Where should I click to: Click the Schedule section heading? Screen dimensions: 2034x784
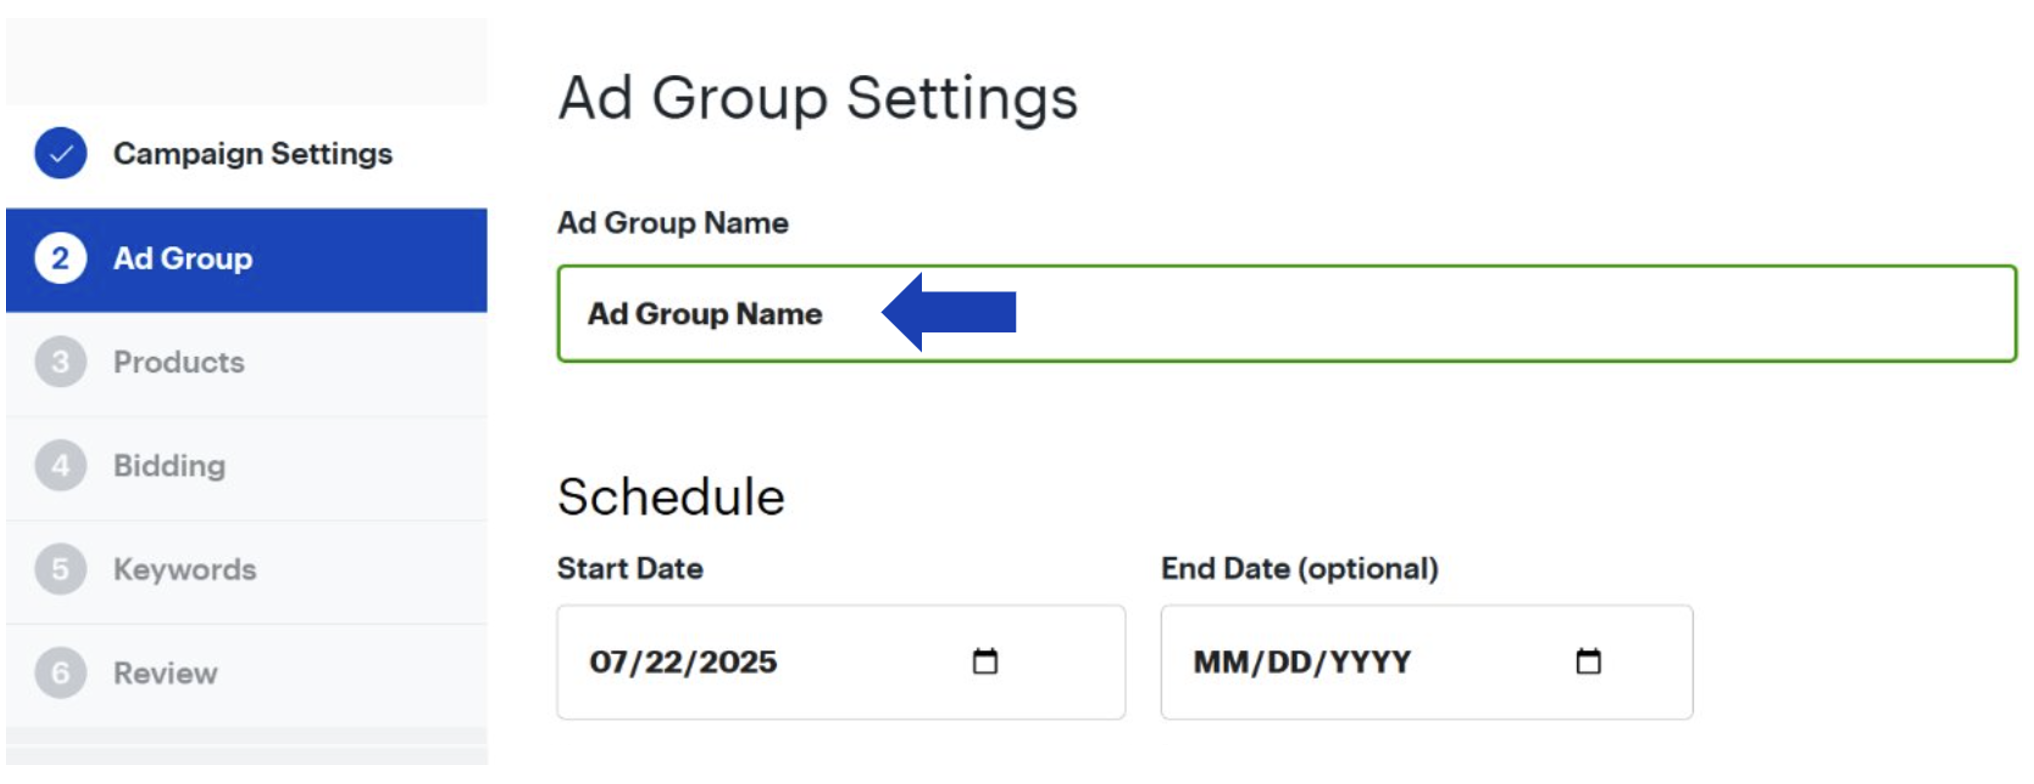click(671, 497)
